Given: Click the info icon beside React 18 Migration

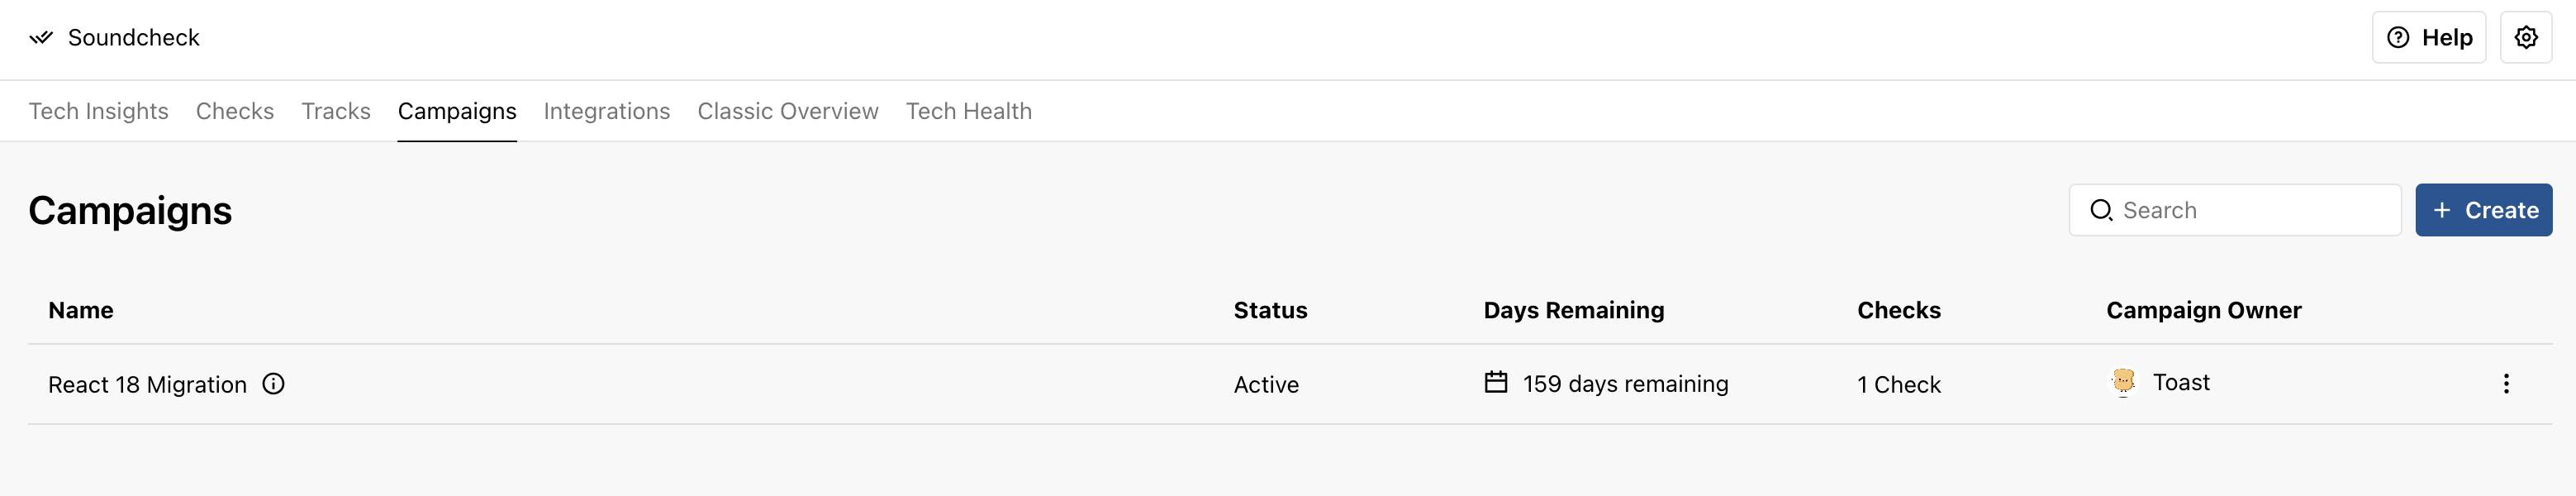Looking at the screenshot, I should (x=273, y=384).
